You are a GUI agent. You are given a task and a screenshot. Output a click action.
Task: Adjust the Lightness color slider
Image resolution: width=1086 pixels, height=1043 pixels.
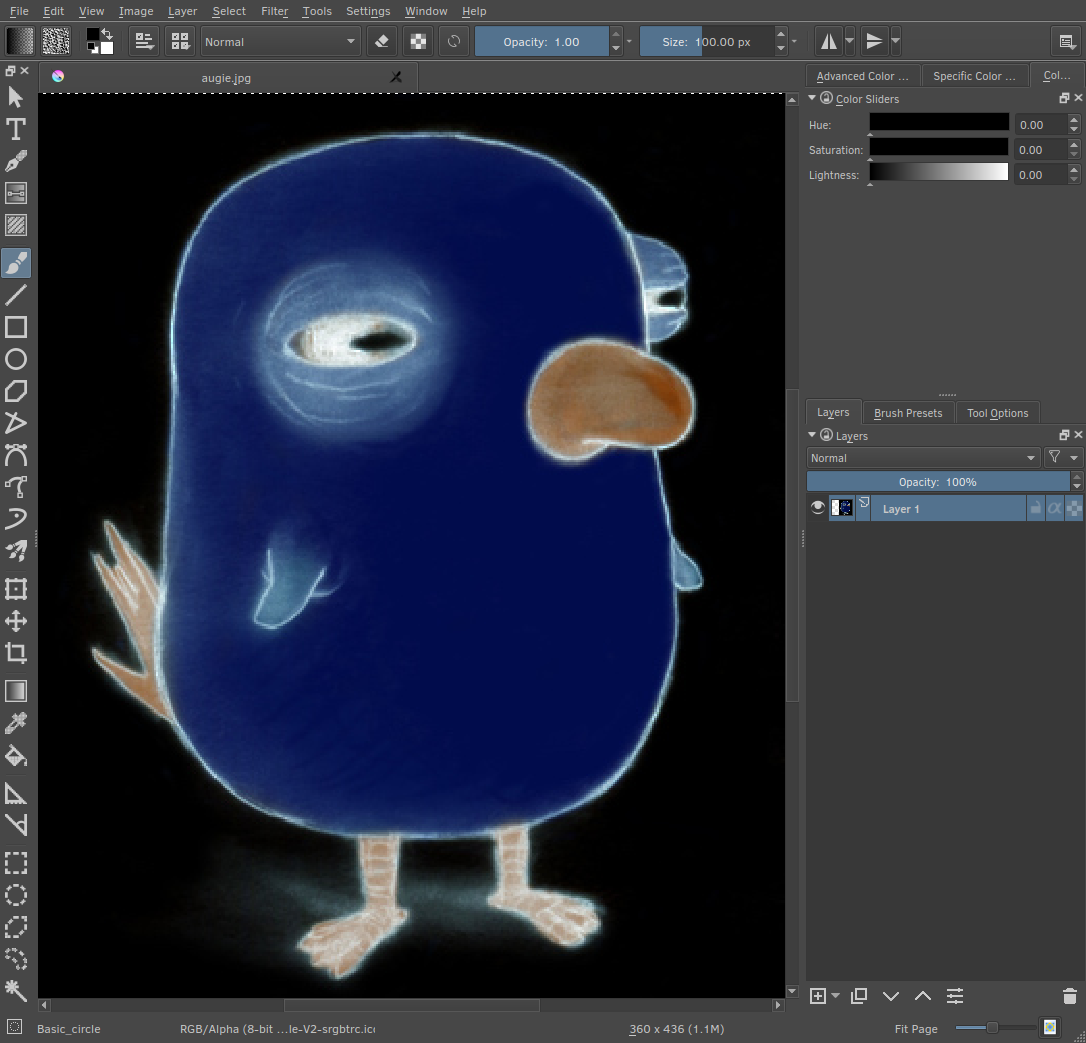click(938, 173)
